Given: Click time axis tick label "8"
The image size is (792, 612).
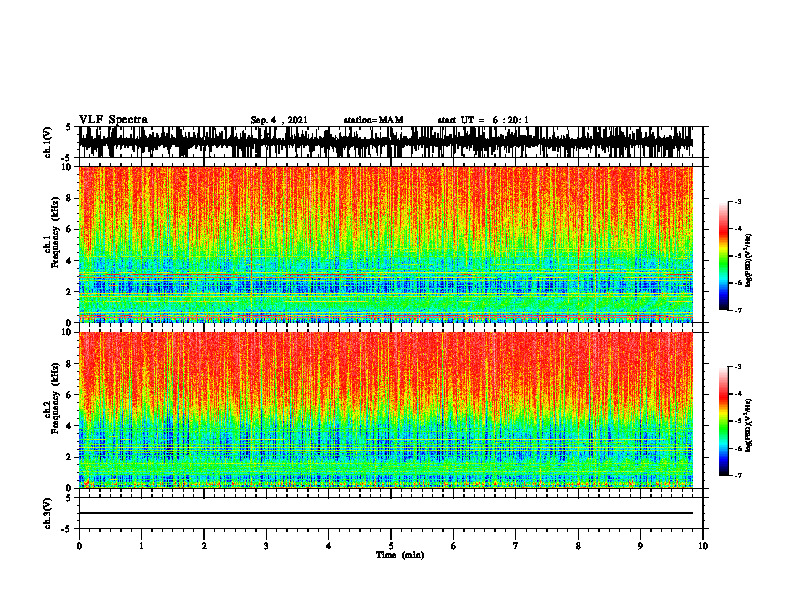Looking at the screenshot, I should (578, 546).
